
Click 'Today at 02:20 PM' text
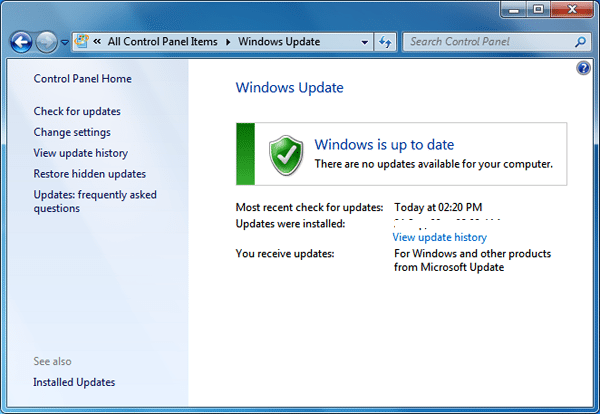(438, 207)
